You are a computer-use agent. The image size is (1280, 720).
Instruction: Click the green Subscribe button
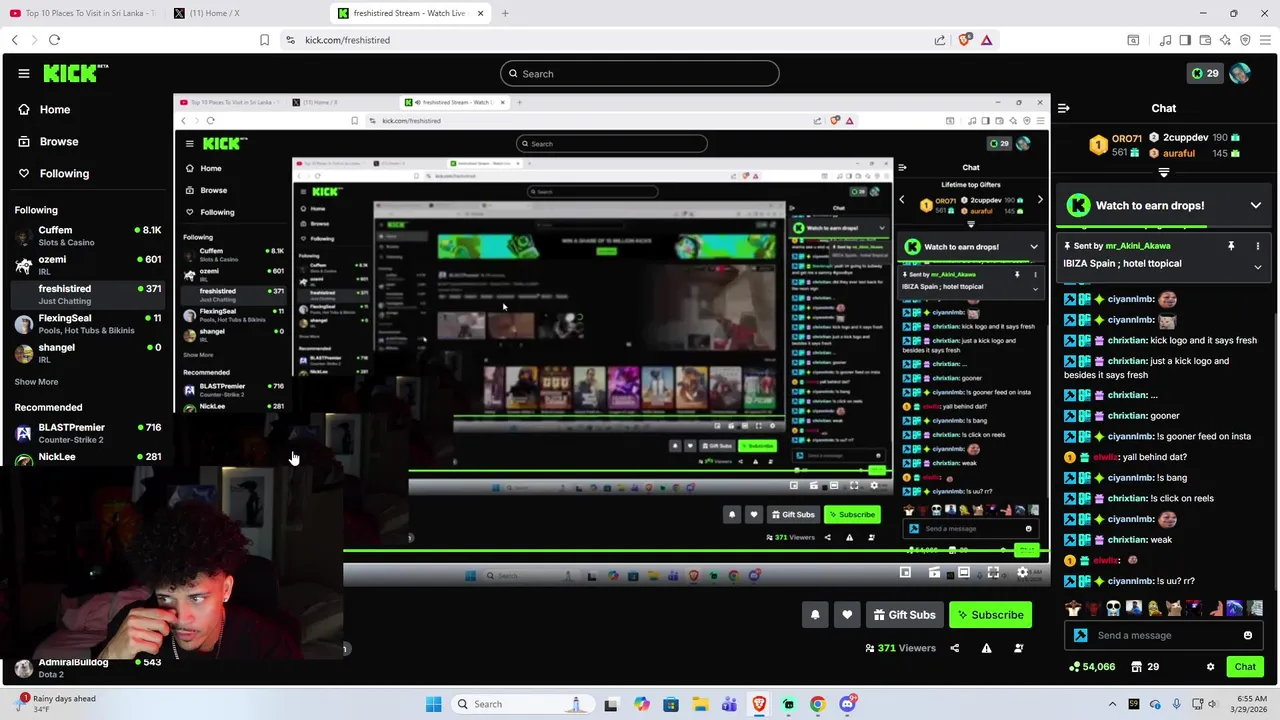990,615
